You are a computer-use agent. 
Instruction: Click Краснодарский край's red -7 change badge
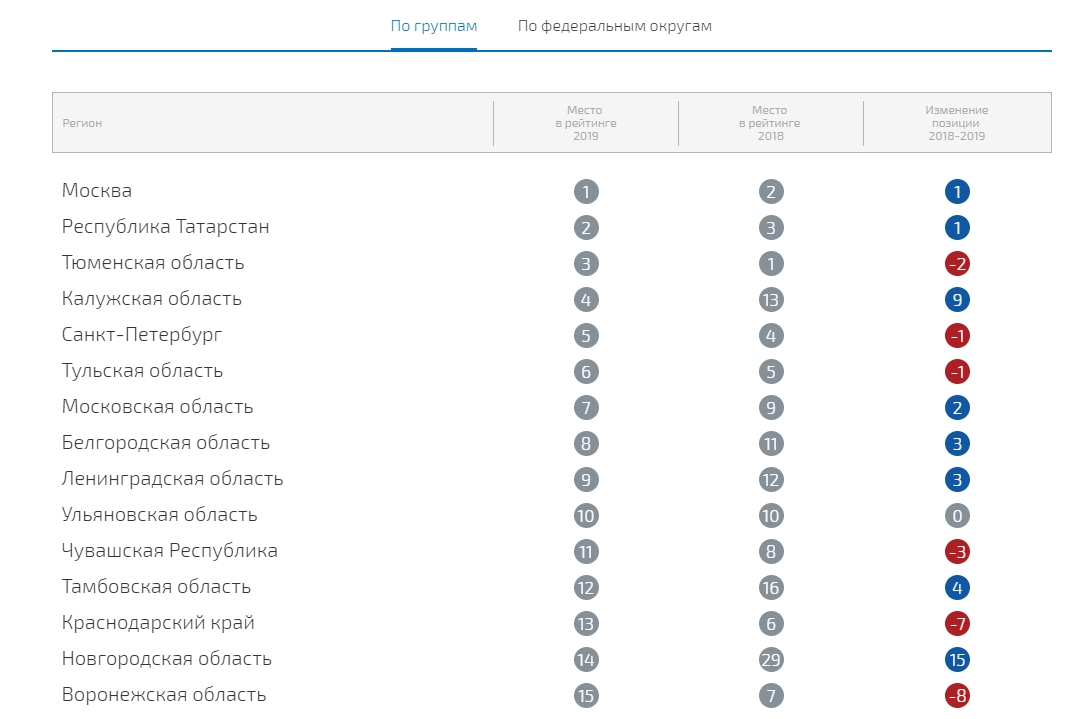[x=957, y=623]
